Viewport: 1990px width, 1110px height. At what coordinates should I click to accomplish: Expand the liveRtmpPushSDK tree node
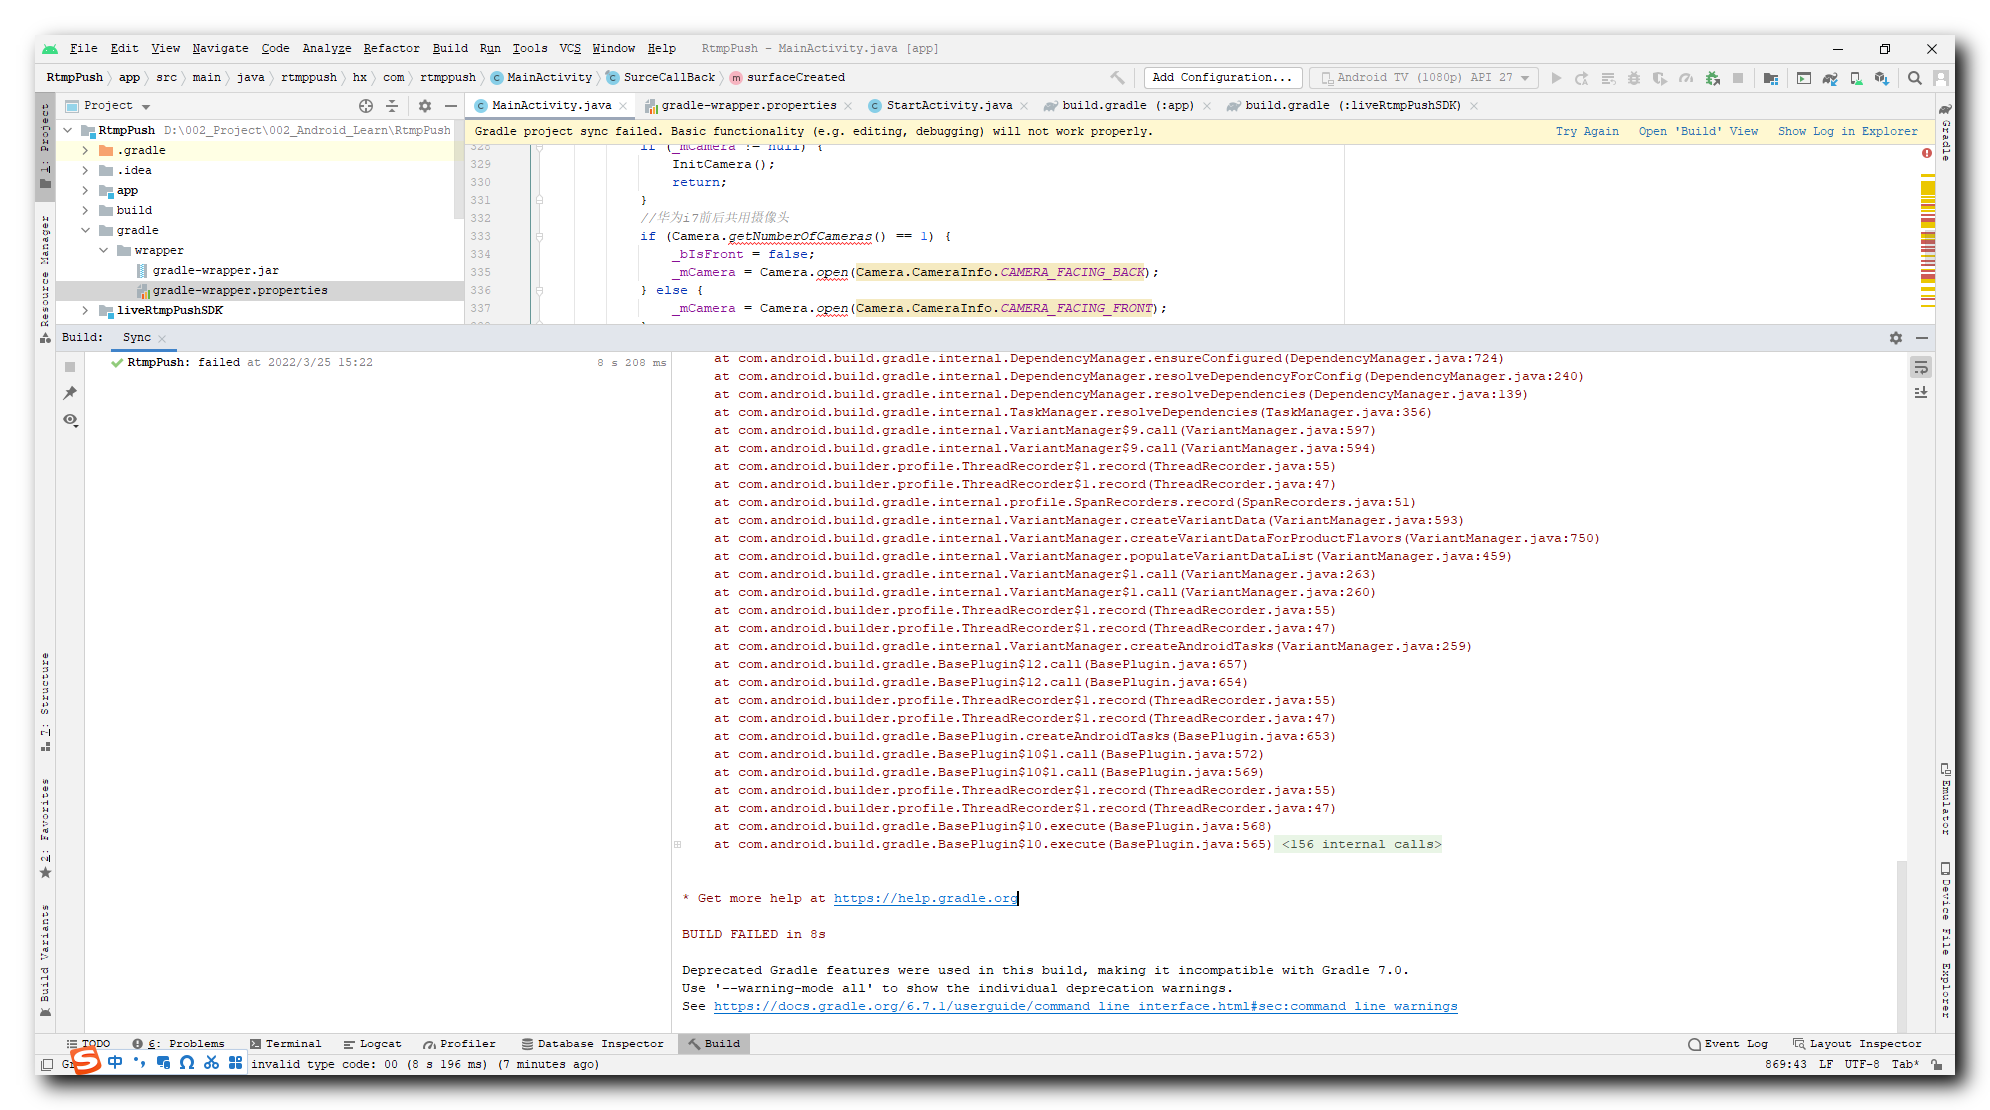85,310
